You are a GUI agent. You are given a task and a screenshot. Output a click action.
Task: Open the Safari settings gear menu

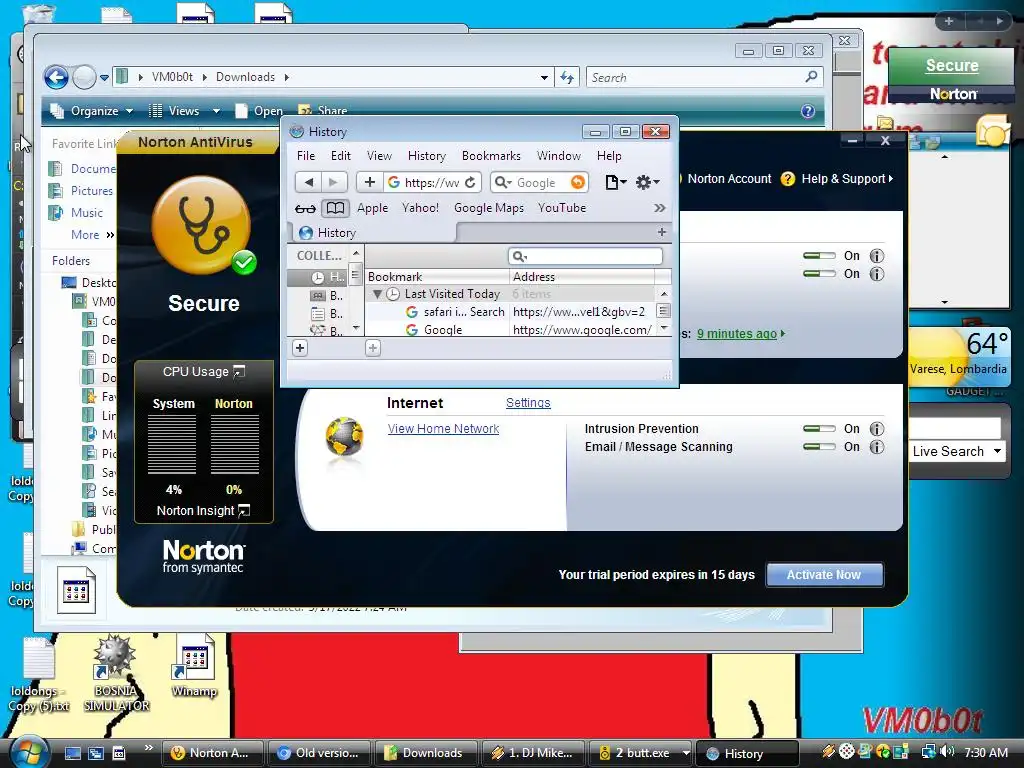pos(647,182)
